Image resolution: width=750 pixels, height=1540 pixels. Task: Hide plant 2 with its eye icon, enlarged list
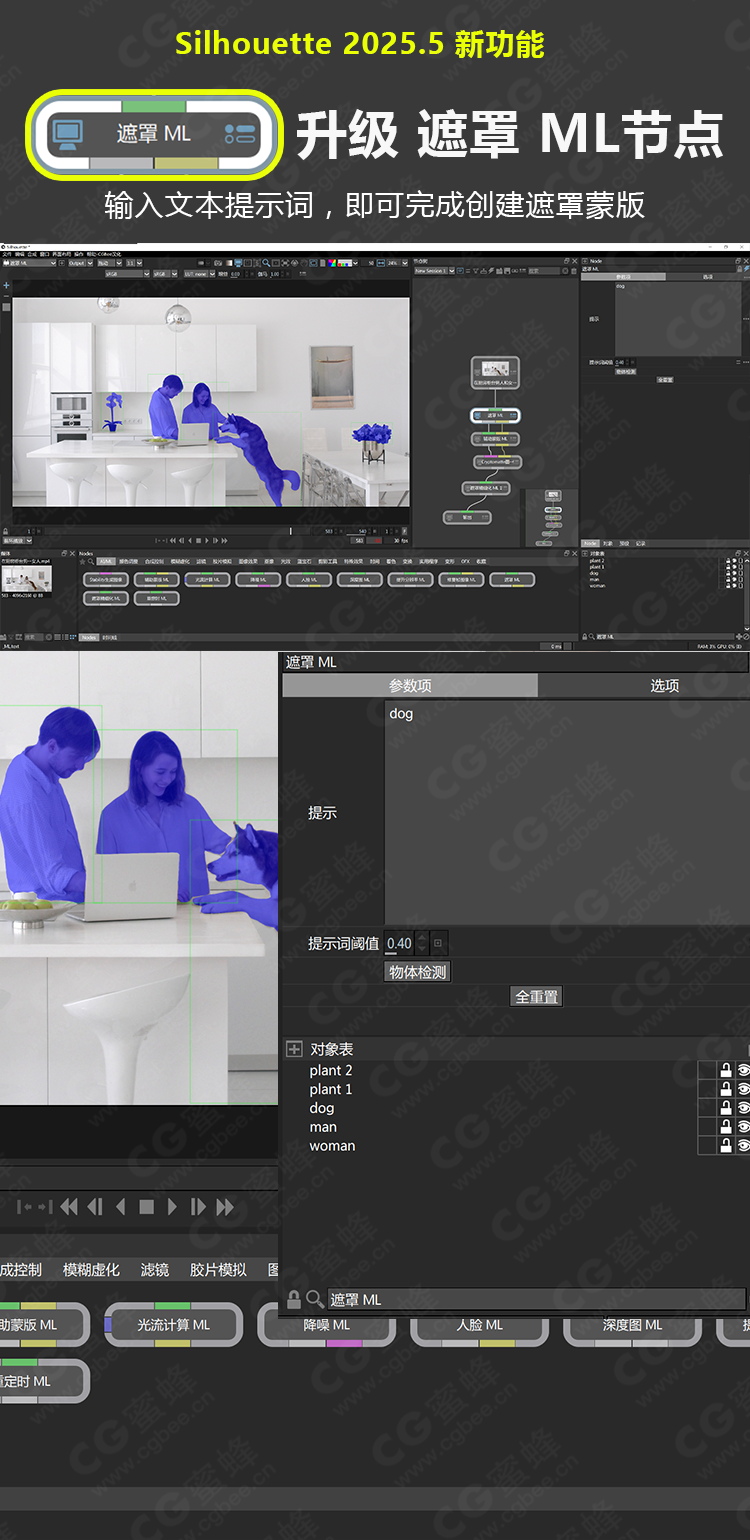743,1070
